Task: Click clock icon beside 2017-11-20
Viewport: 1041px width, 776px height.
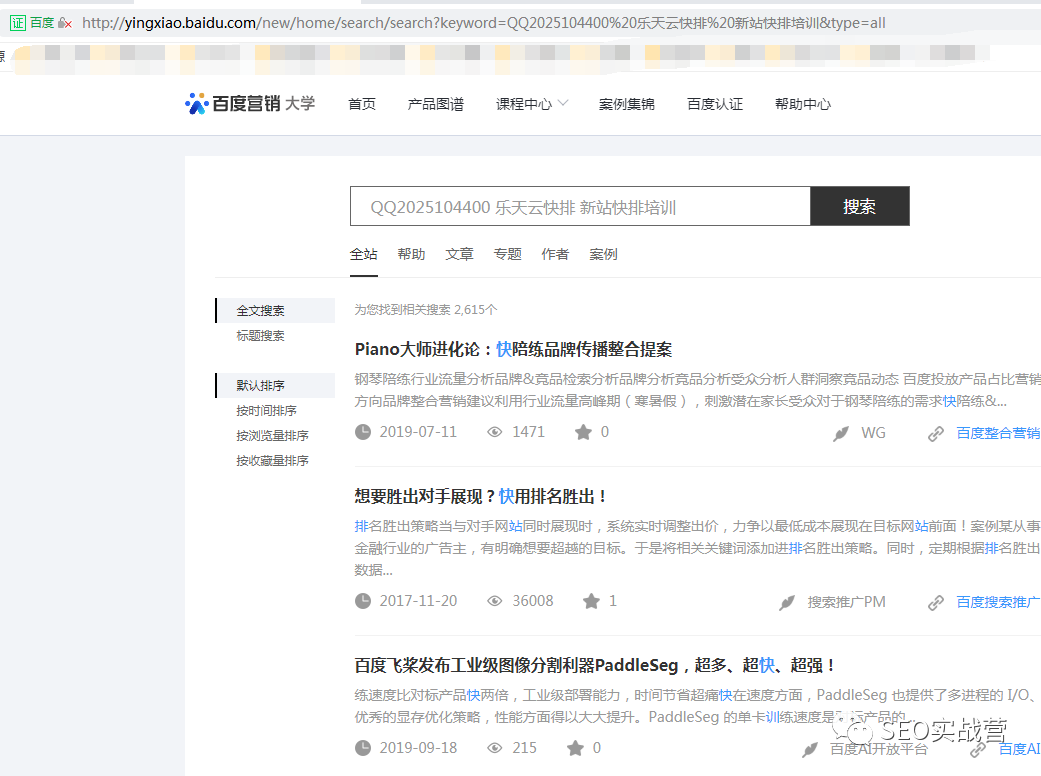Action: [x=362, y=601]
